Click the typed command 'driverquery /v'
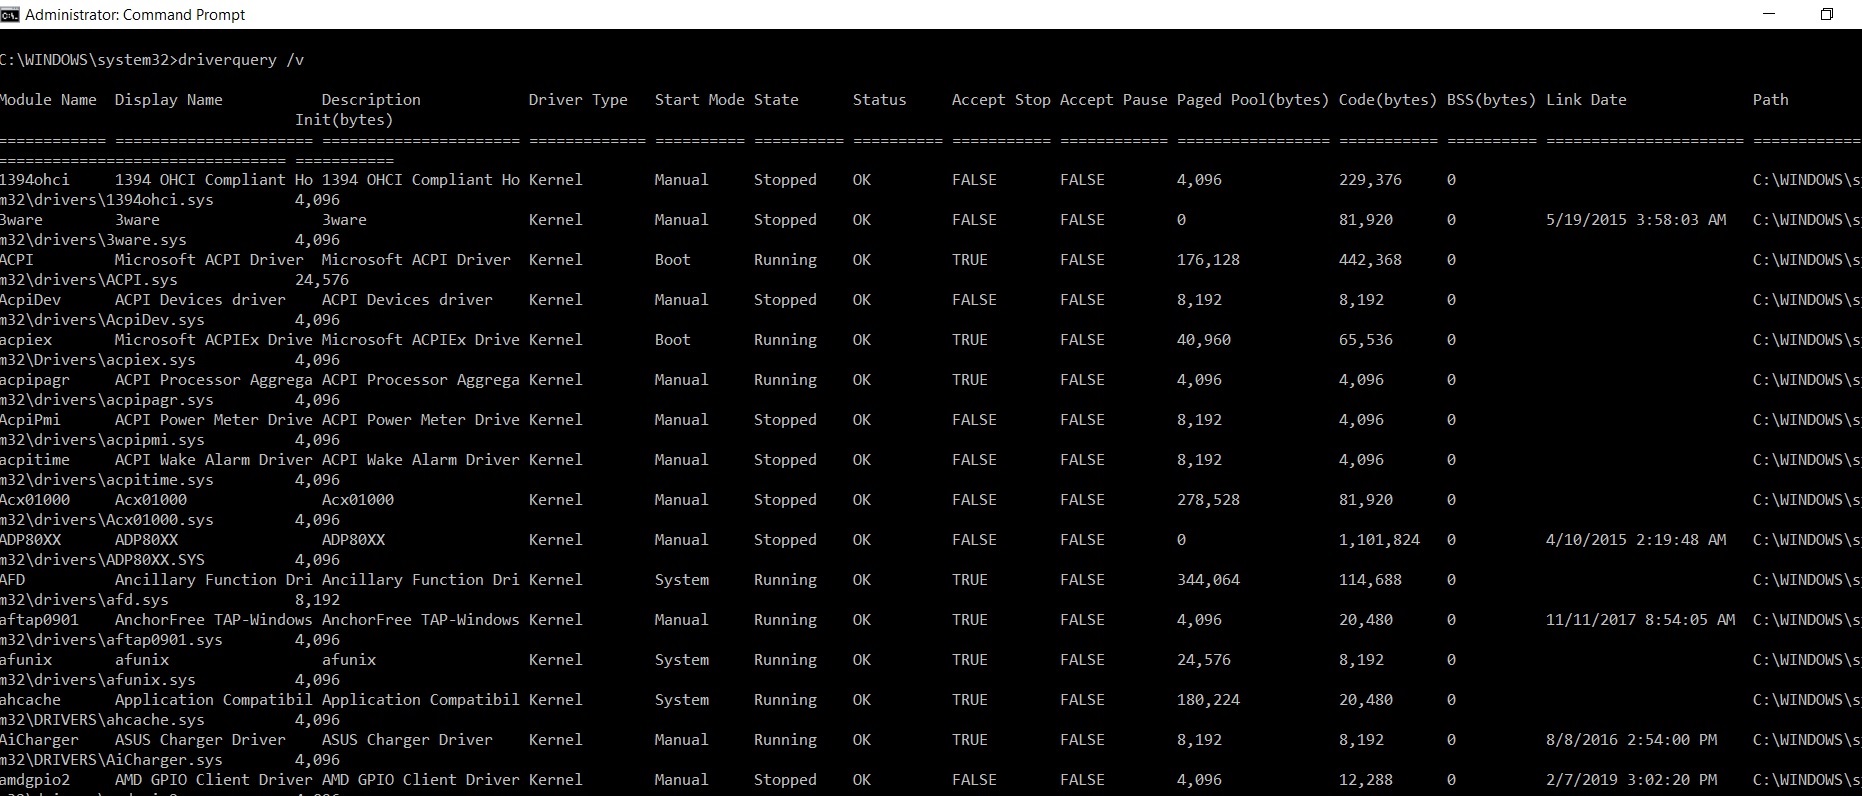The image size is (1862, 796). coord(241,60)
